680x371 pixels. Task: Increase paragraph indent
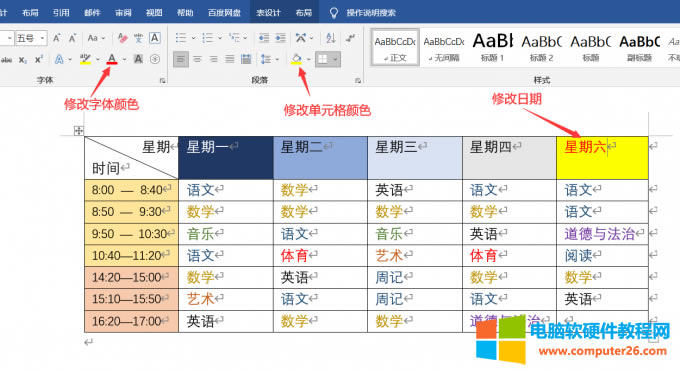281,38
